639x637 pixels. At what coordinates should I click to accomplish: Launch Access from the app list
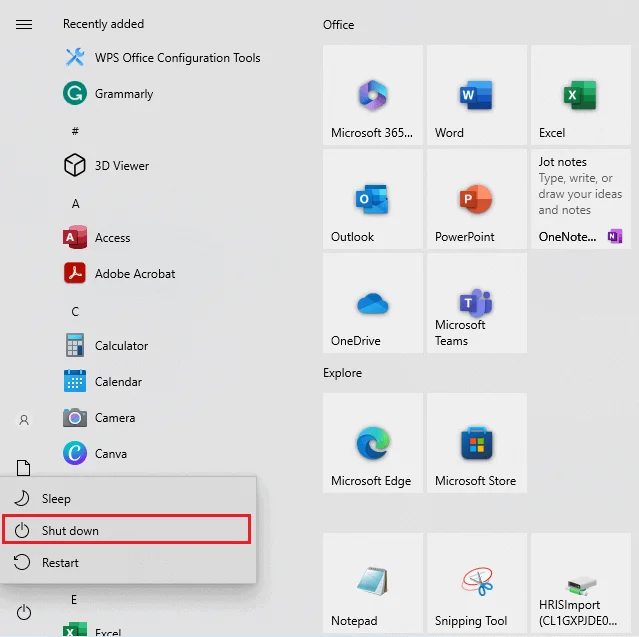click(x=97, y=237)
